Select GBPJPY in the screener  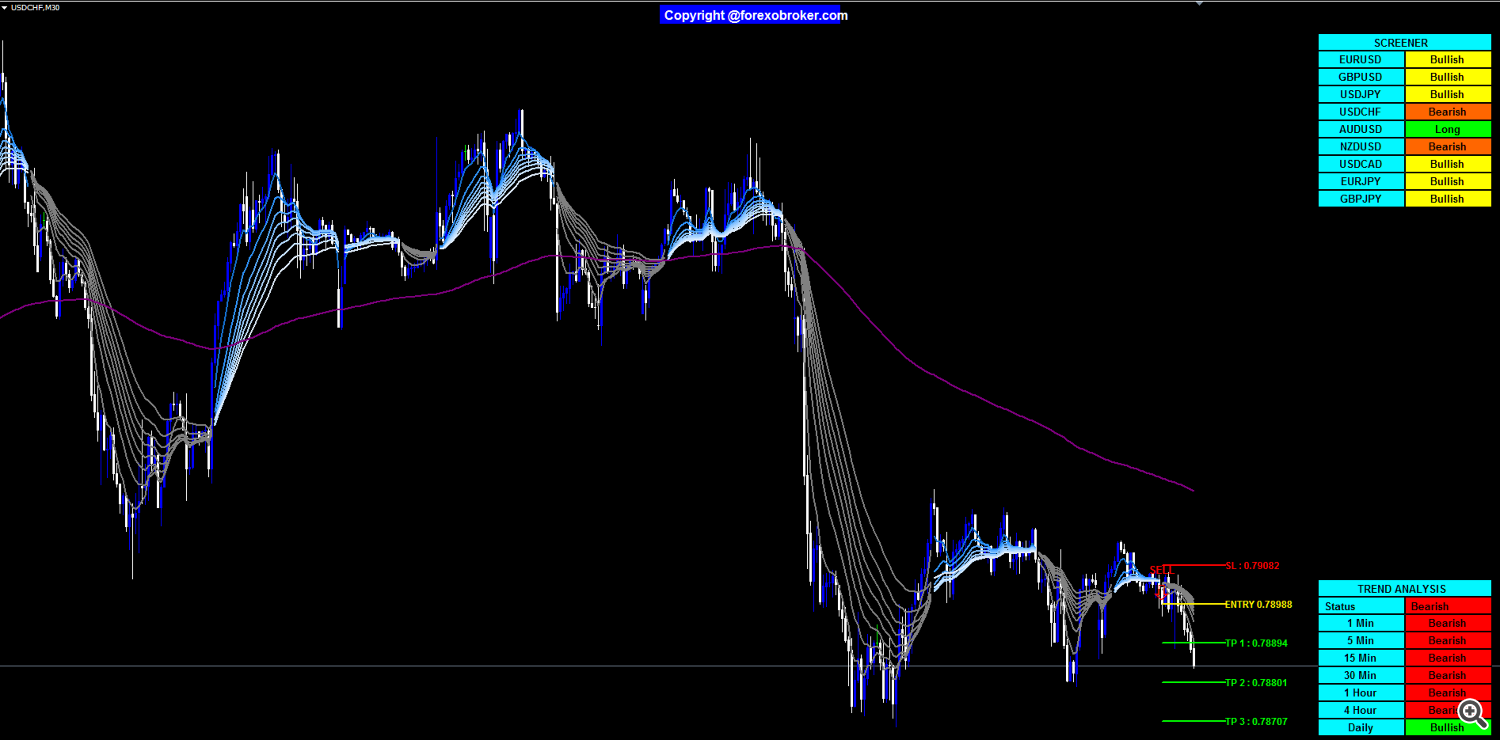pyautogui.click(x=1361, y=199)
